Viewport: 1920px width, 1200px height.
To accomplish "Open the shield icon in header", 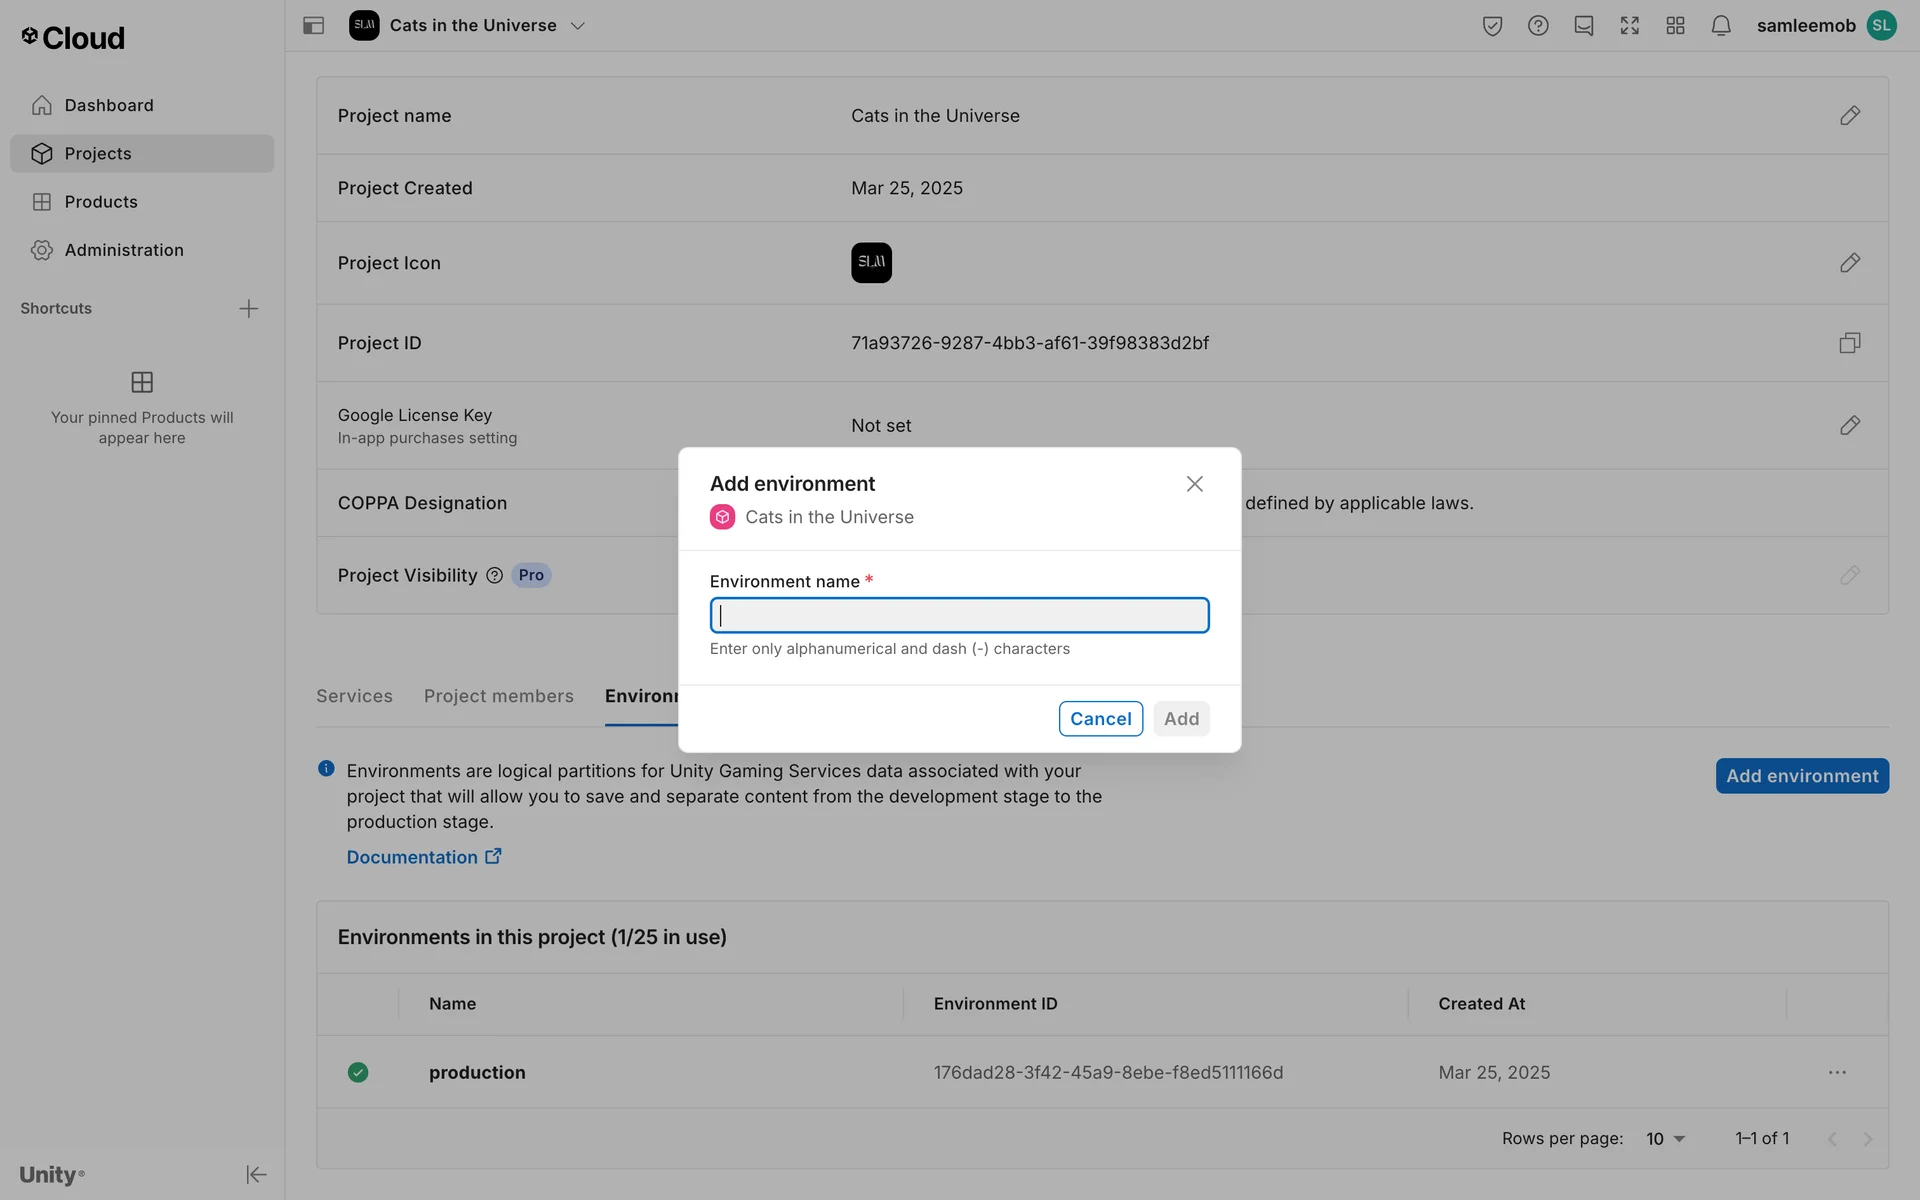I will click(x=1492, y=26).
